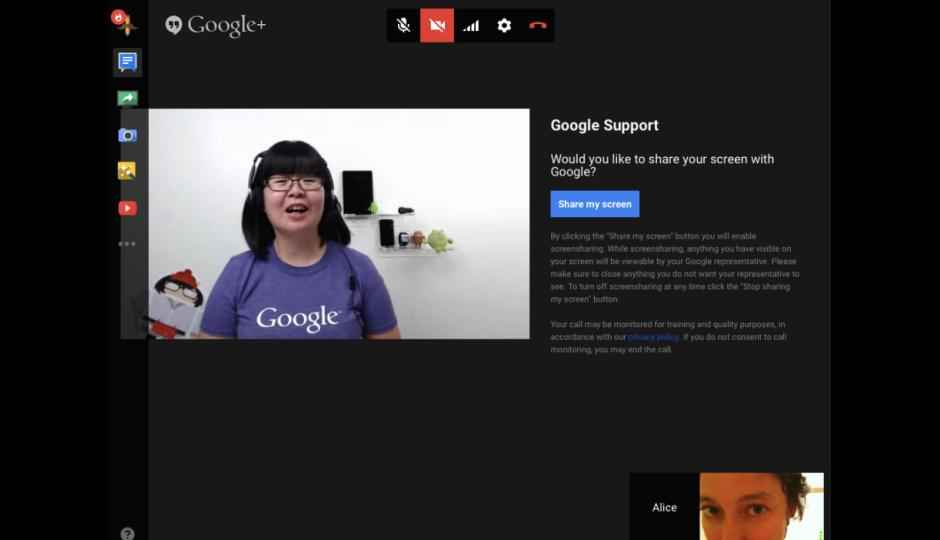Toggle the camera off button
The image size is (940, 540).
tap(437, 25)
